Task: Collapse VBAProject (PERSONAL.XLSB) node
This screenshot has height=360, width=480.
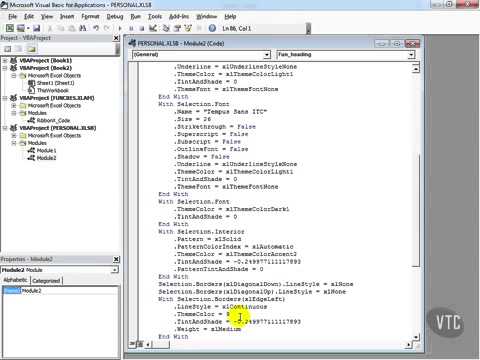Action: pos(5,128)
